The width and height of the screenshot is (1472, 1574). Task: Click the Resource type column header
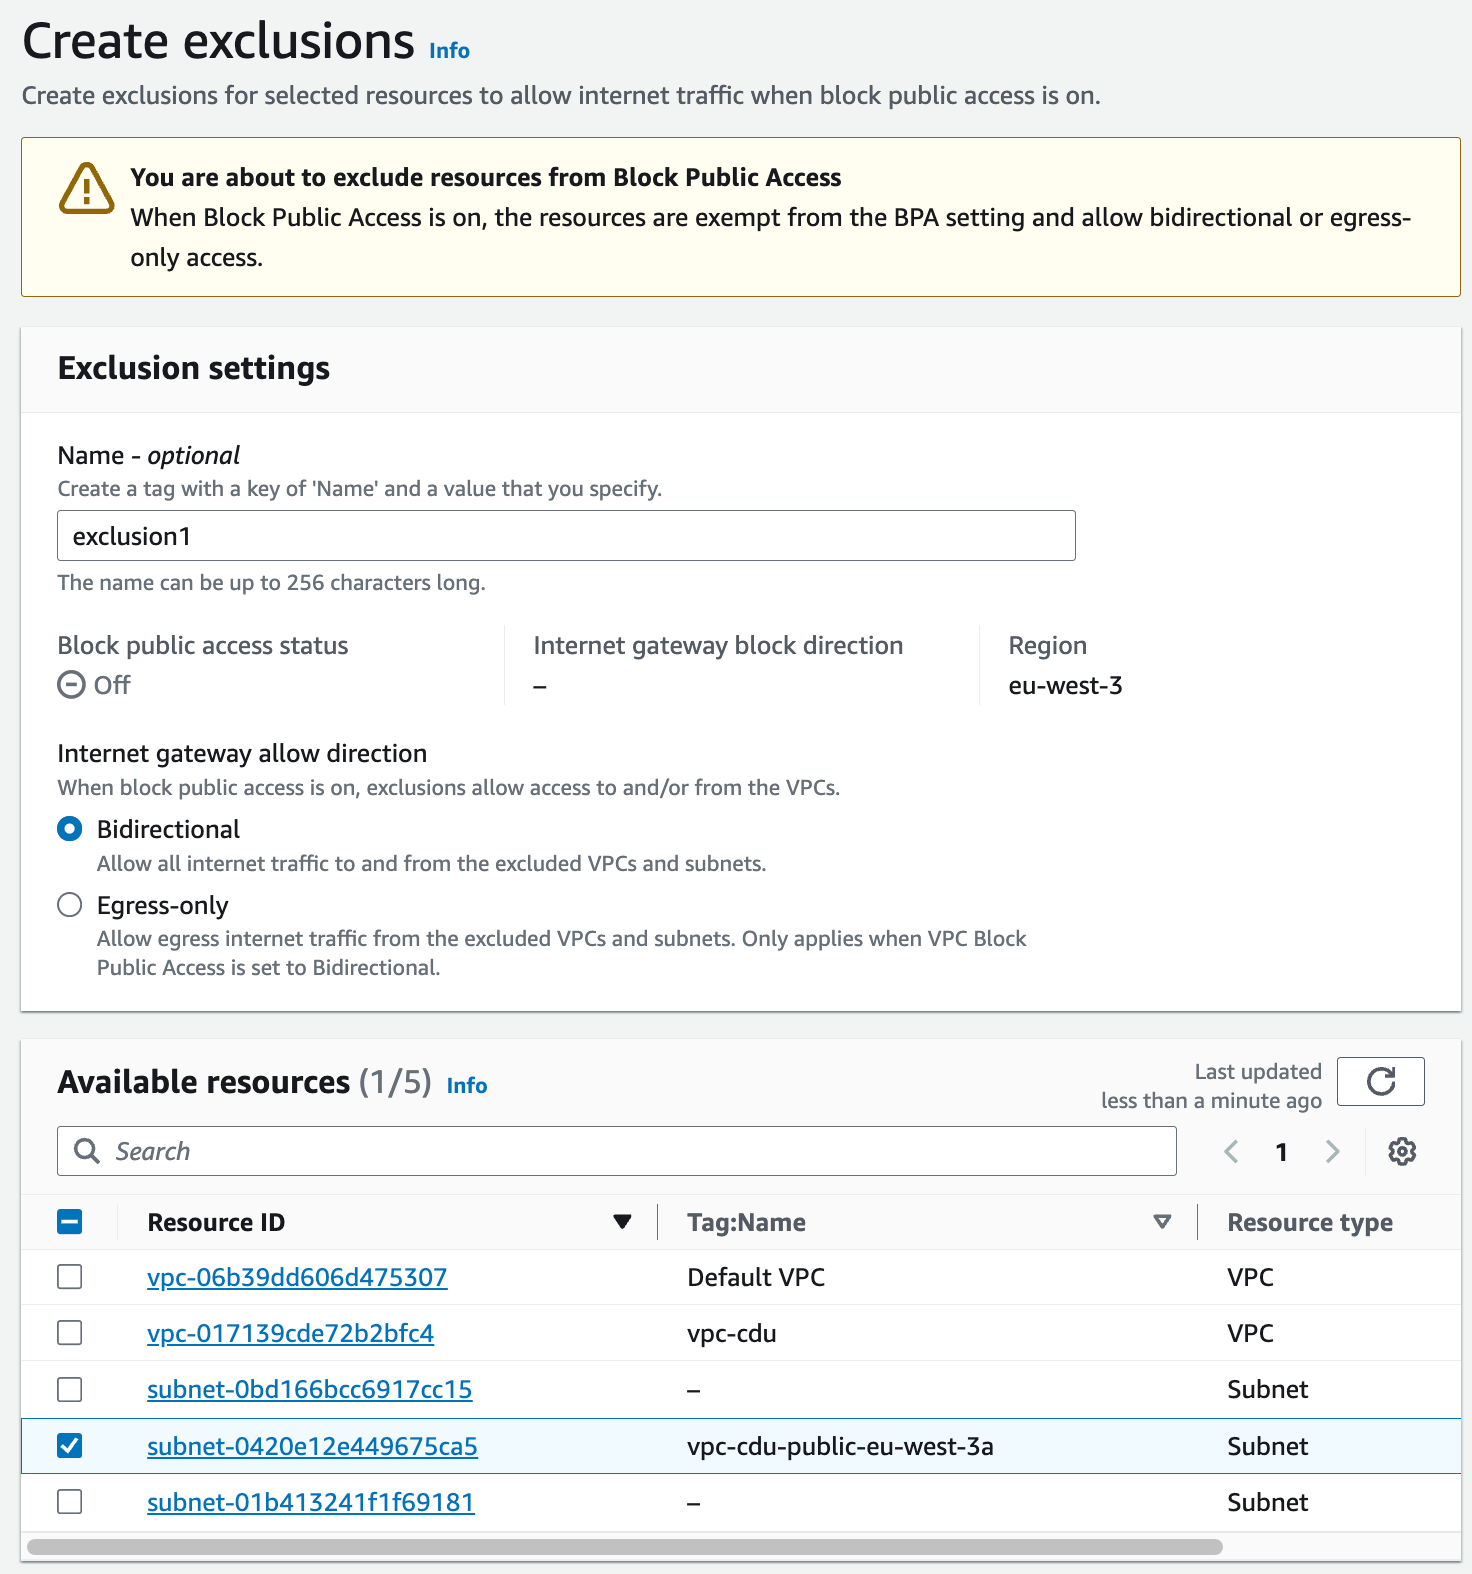(1309, 1222)
